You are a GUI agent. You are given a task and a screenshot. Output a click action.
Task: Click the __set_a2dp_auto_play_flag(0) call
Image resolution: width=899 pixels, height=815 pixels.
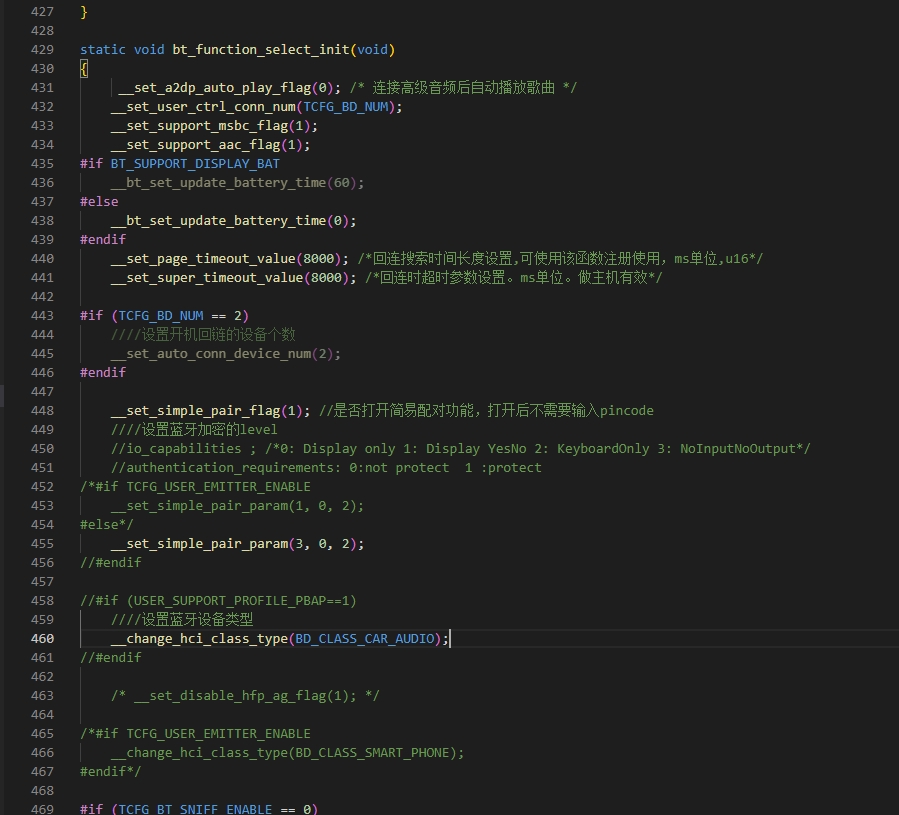coord(226,87)
